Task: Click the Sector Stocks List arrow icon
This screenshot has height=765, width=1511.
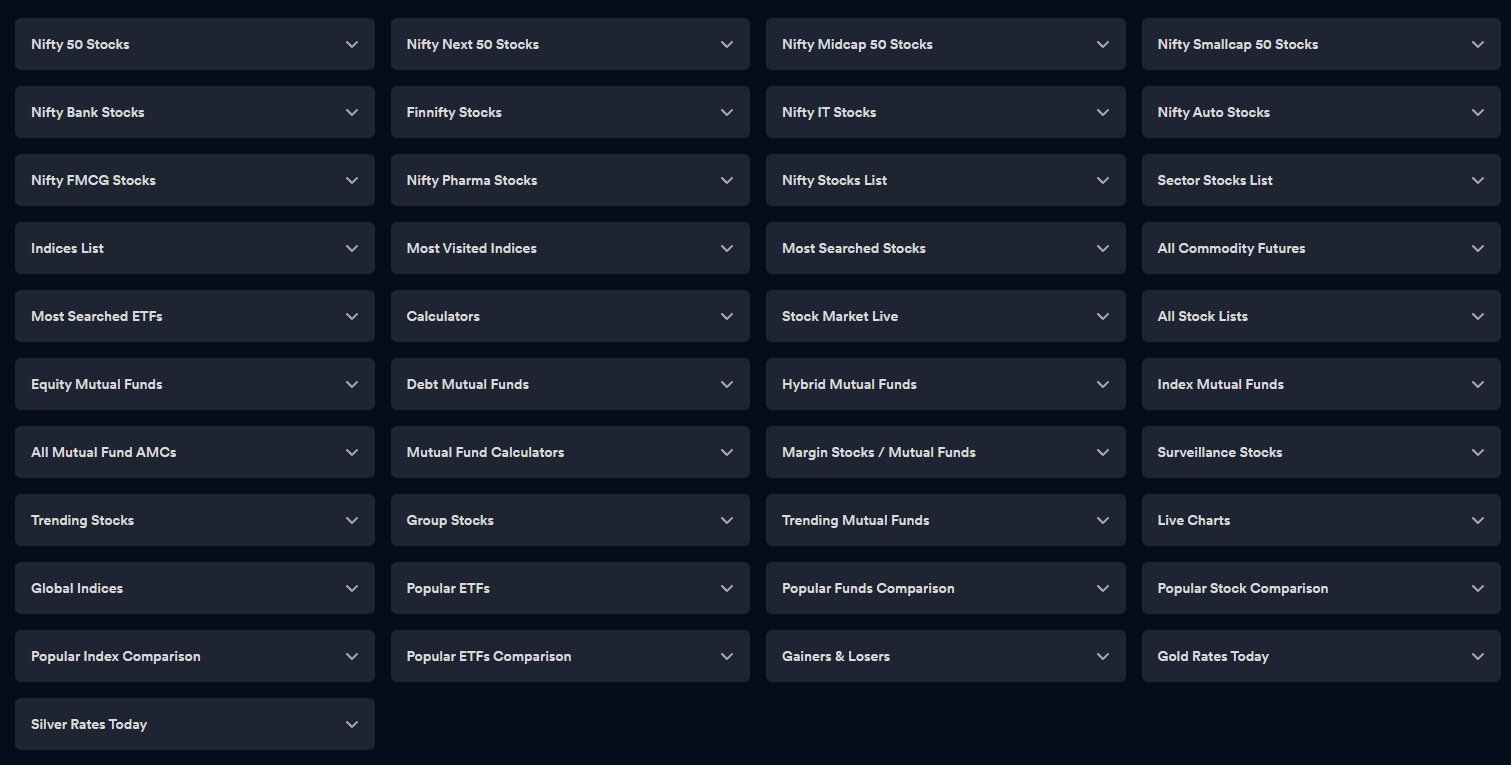Action: (x=1478, y=180)
